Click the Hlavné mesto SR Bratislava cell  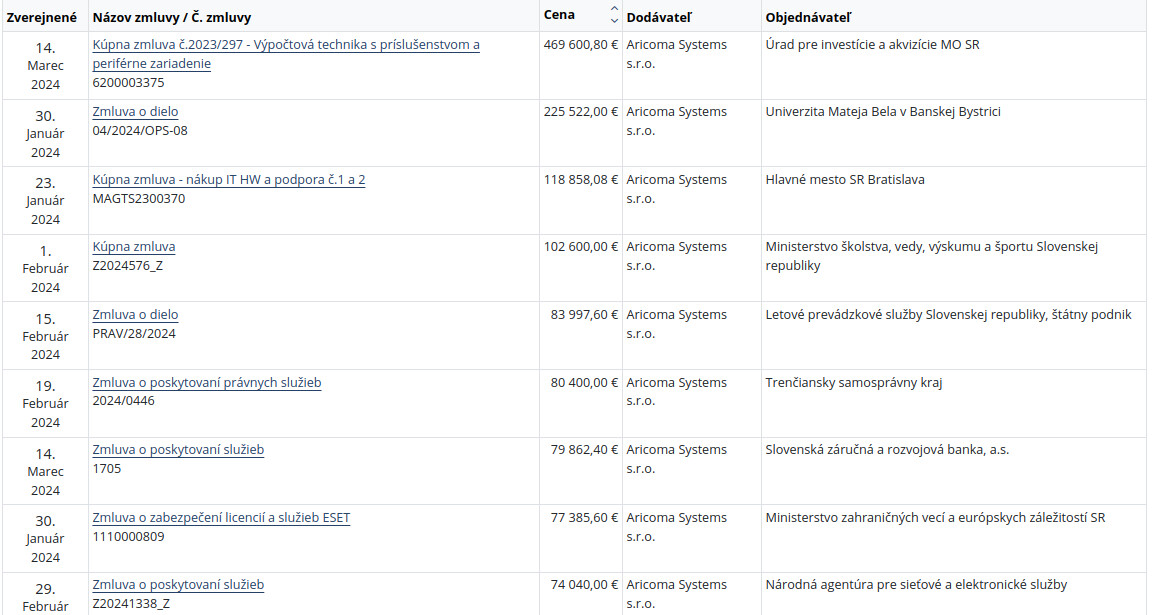click(844, 180)
